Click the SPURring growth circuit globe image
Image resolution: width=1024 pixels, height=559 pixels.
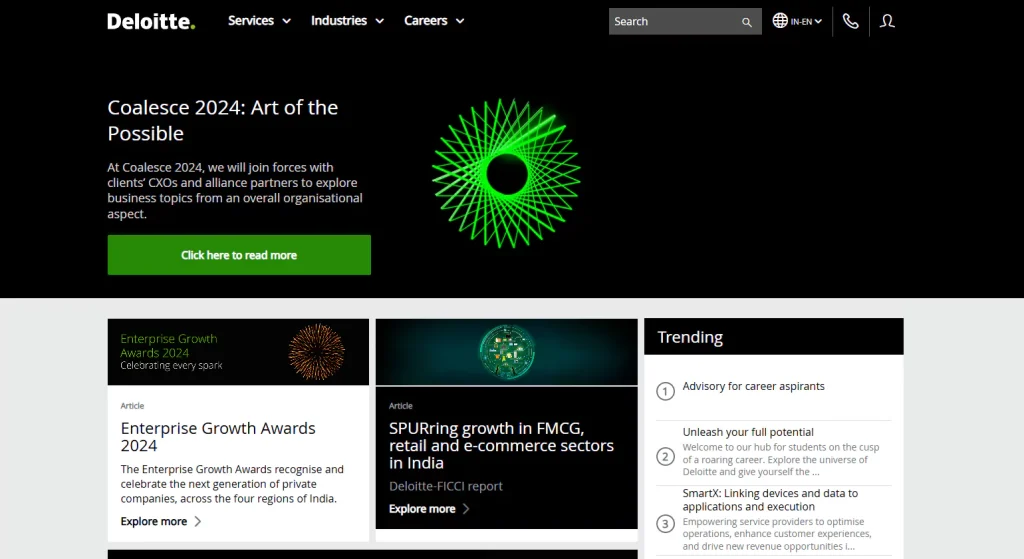tap(507, 352)
